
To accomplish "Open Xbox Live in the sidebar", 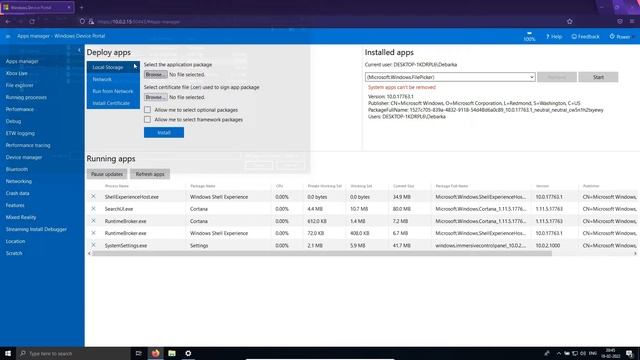I will [17, 73].
